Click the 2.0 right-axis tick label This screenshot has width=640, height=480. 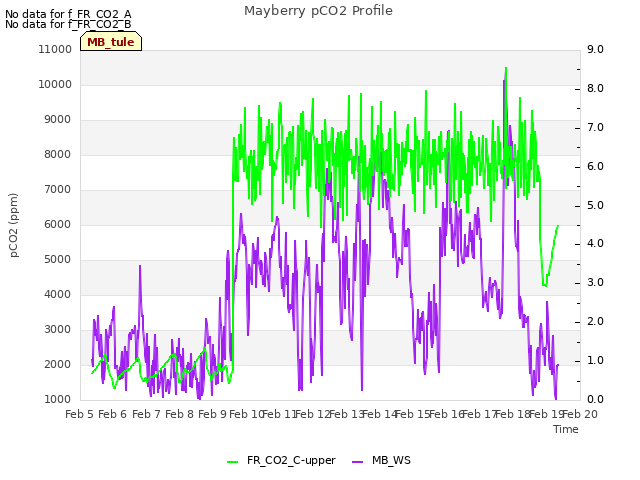coord(595,322)
